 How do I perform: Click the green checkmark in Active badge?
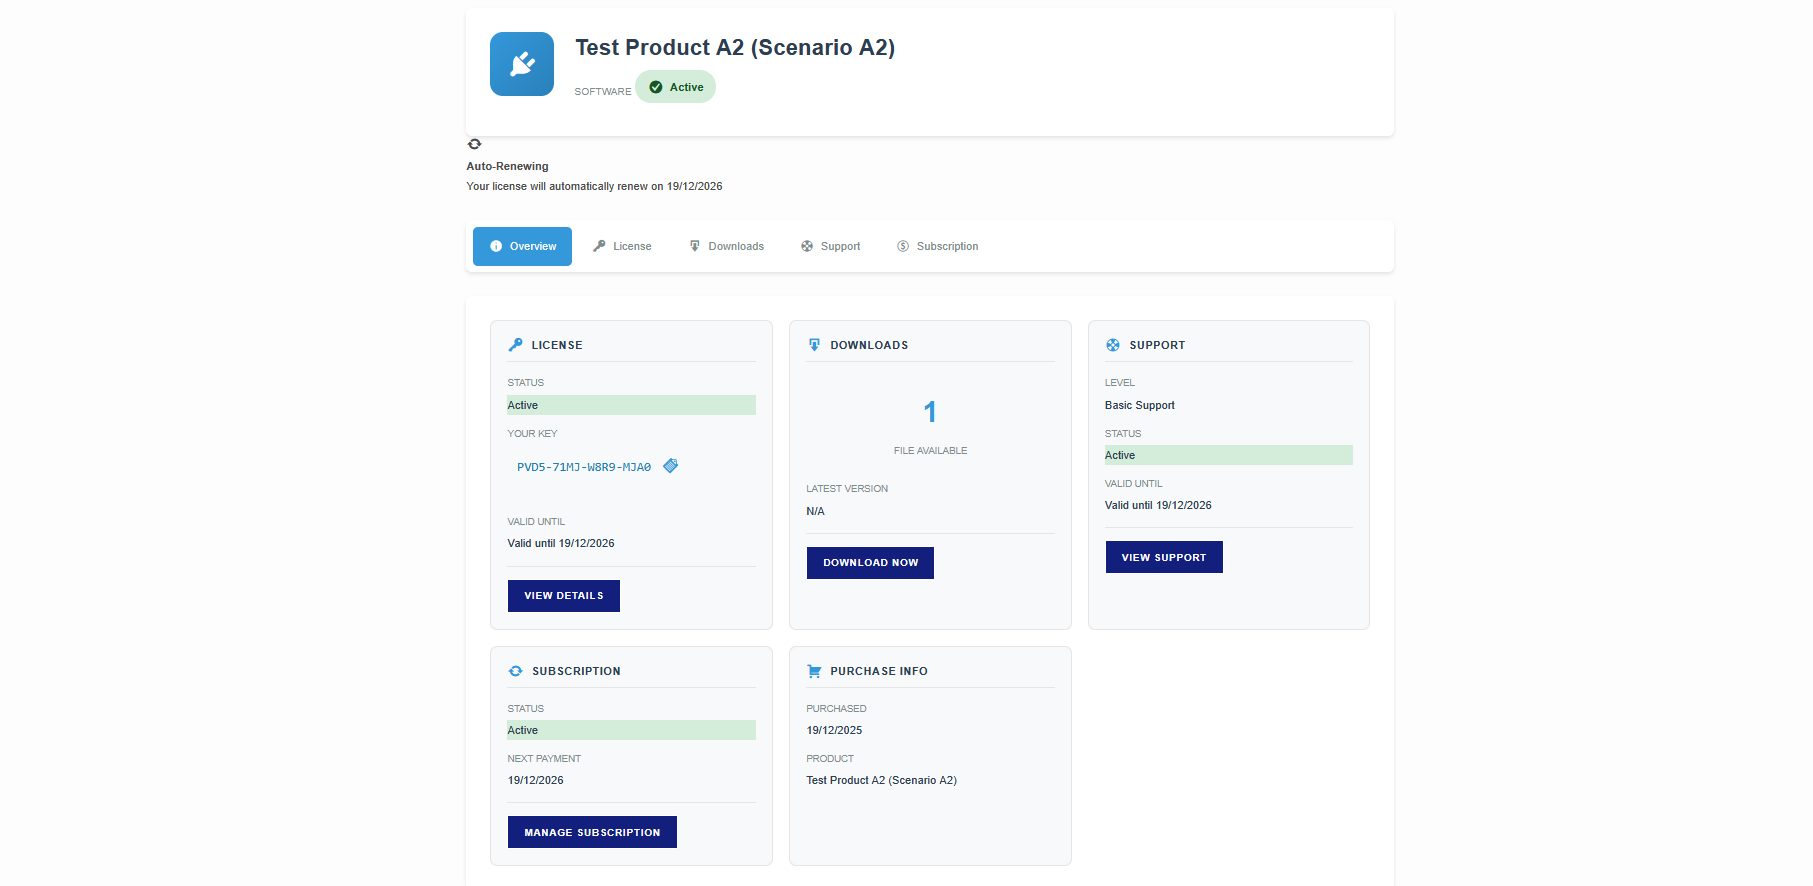pyautogui.click(x=656, y=87)
